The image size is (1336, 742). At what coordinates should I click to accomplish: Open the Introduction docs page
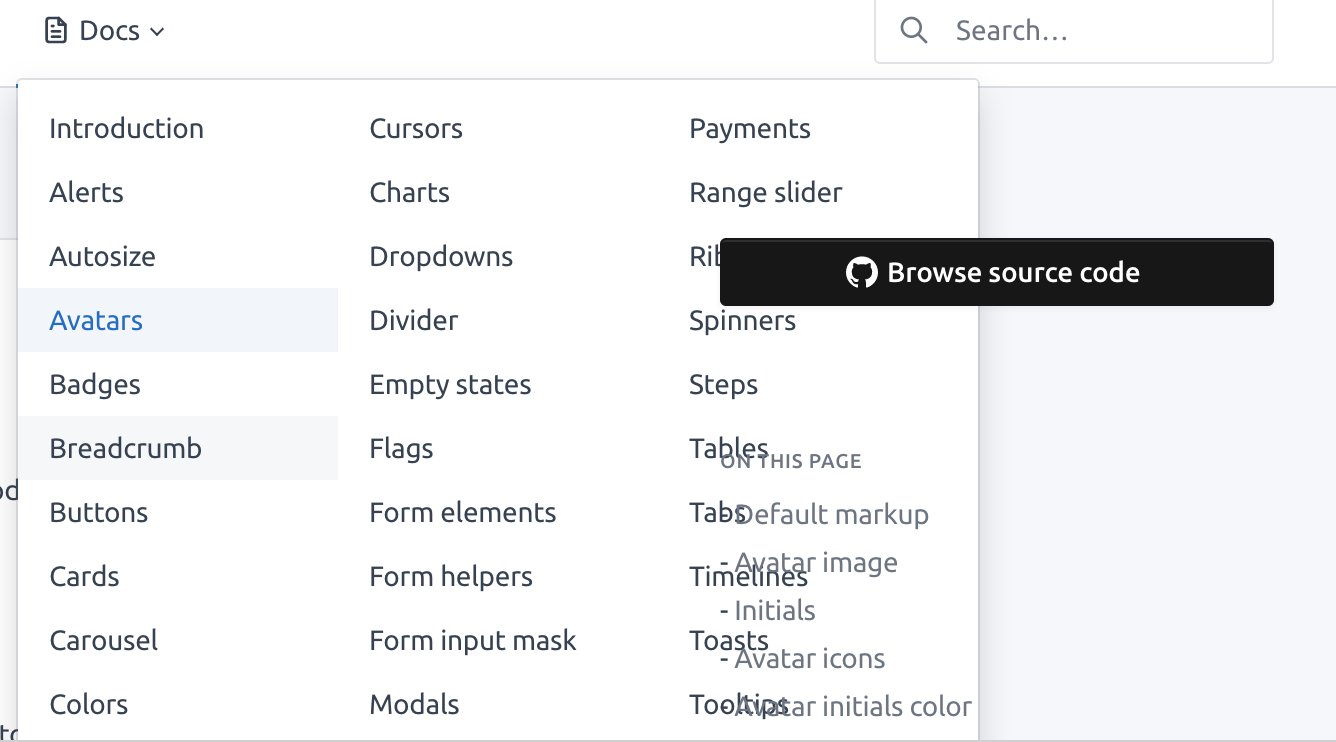[178, 128]
